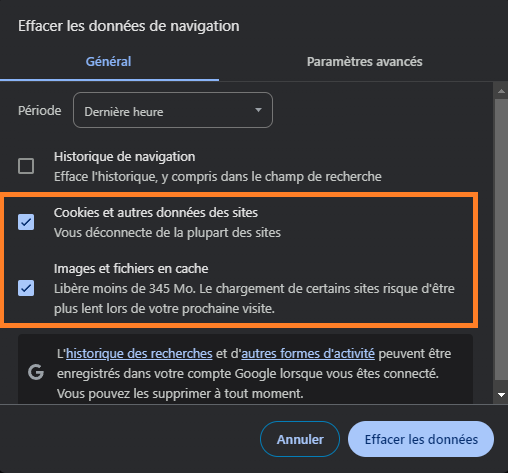This screenshot has width=508, height=473.
Task: Click the Effacer les données de navigation title
Action: 129,26
